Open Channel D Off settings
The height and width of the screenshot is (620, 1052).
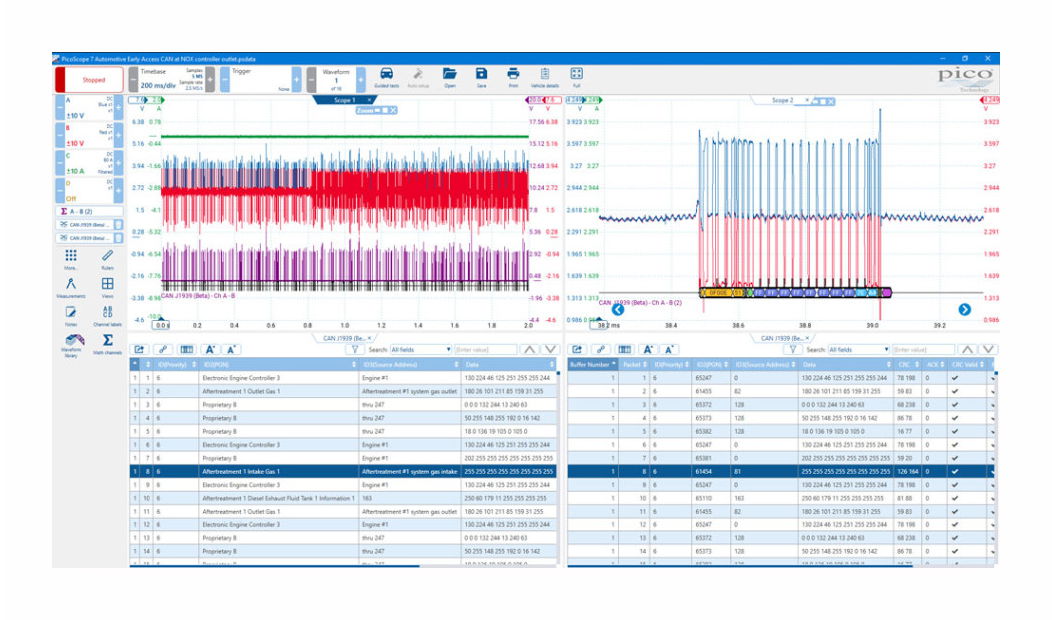click(89, 191)
